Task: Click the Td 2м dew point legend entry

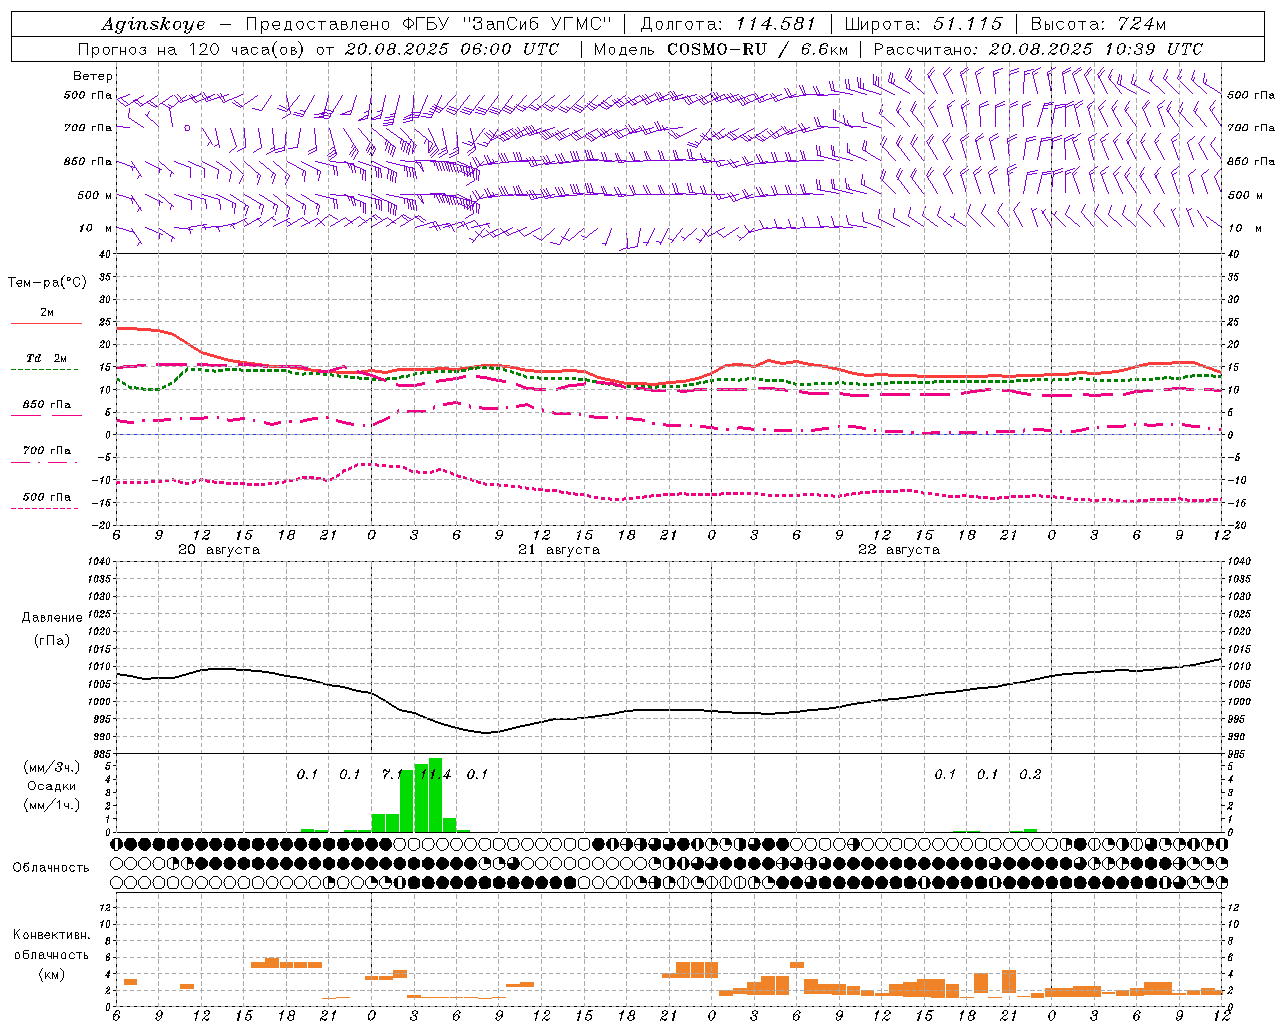Action: click(47, 358)
